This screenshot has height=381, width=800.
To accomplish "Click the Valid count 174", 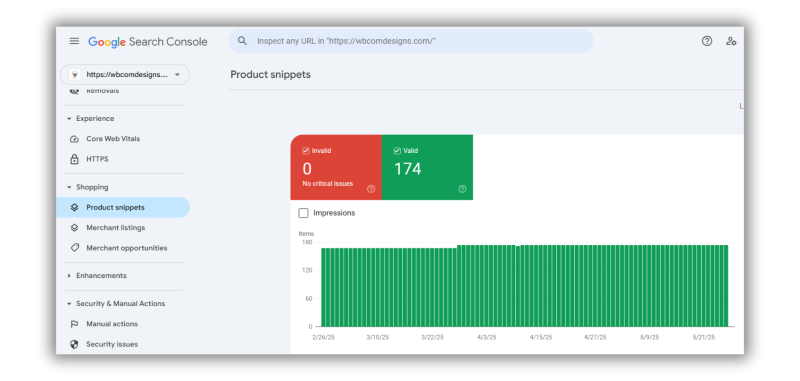I will click(408, 169).
